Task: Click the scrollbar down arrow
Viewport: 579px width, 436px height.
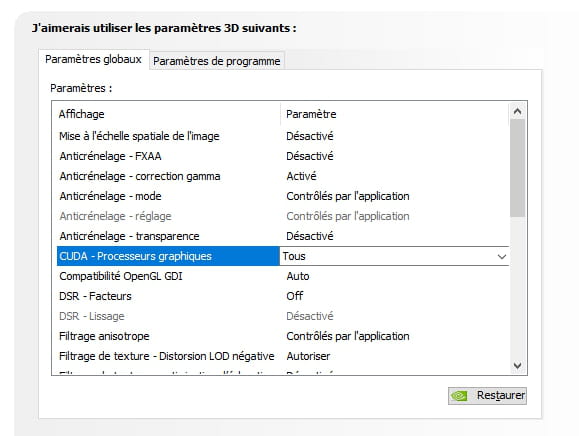Action: click(x=518, y=365)
